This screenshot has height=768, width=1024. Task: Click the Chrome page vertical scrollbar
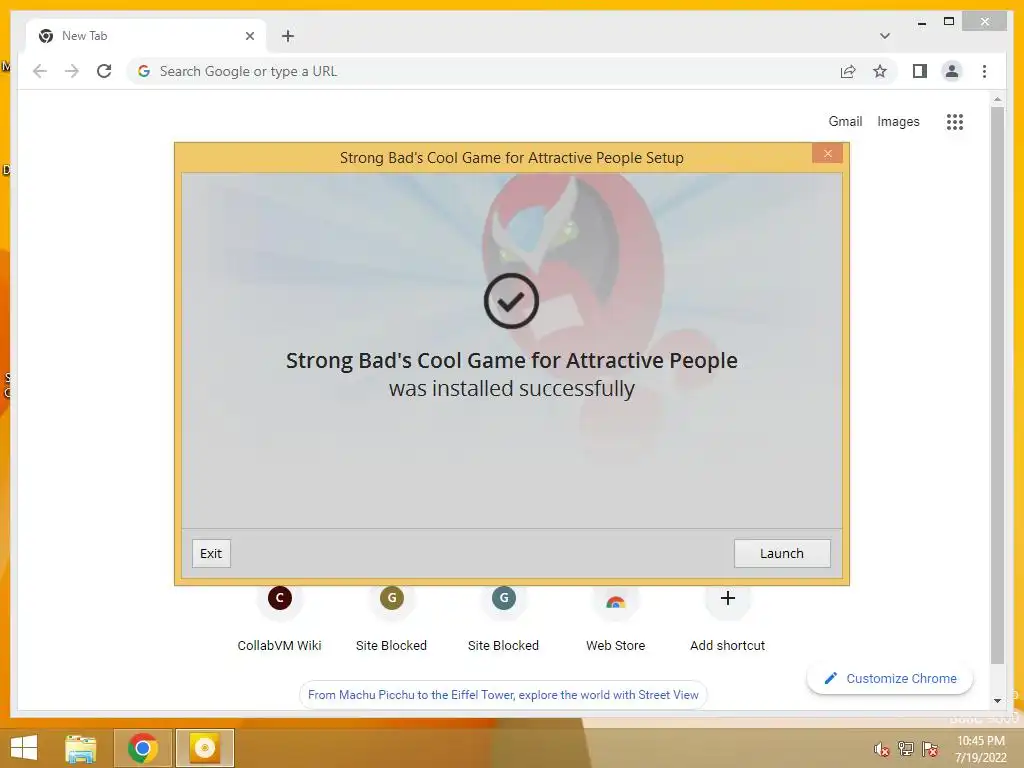point(997,385)
